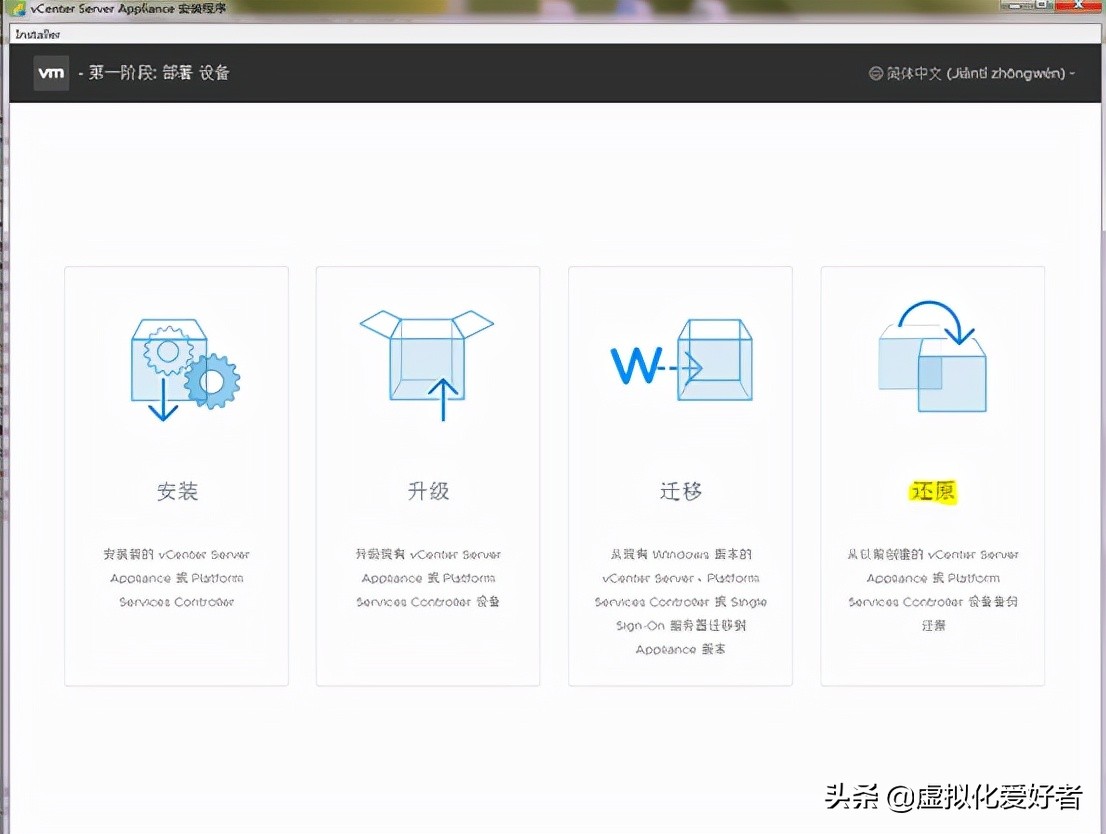Select the 迁移 (Migrate) option card

click(680, 475)
